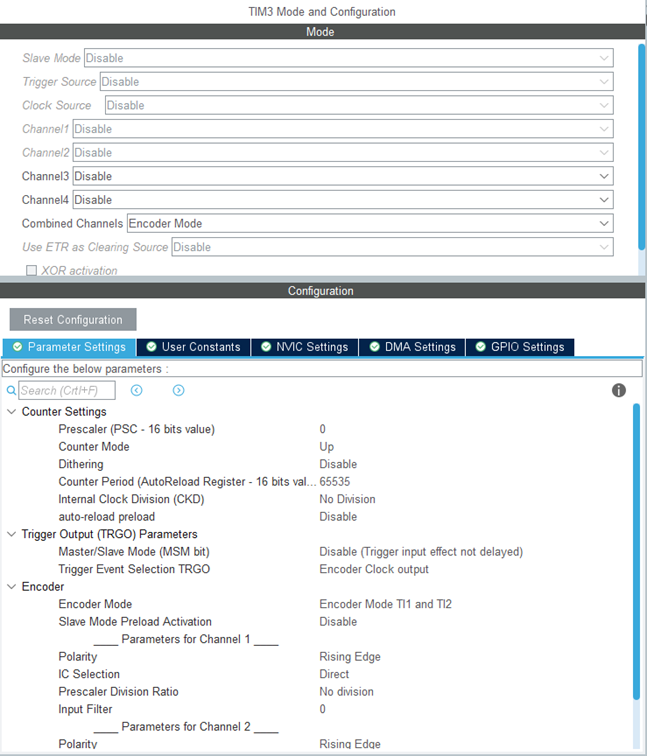Open Use ETR as Clearing Source dropdown
Image resolution: width=647 pixels, height=756 pixels.
coord(392,247)
